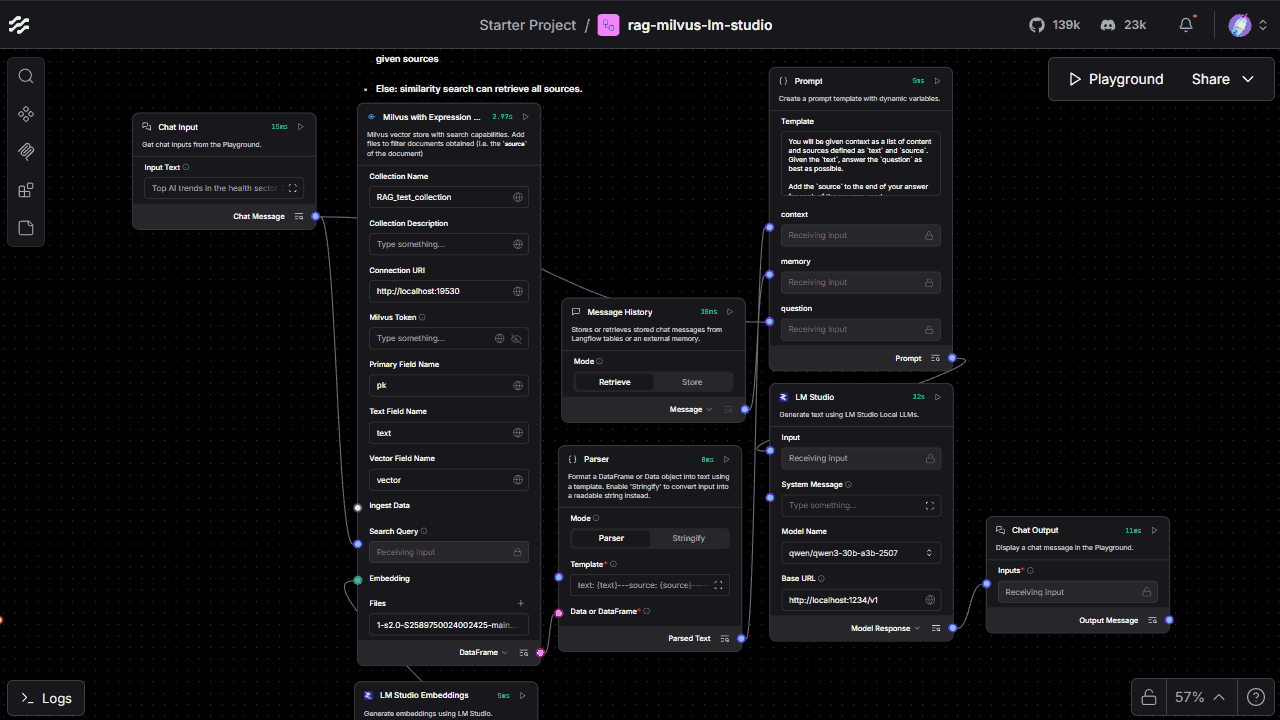Click the Connection URI field
Screen dimensions: 1280x720
click(440, 292)
